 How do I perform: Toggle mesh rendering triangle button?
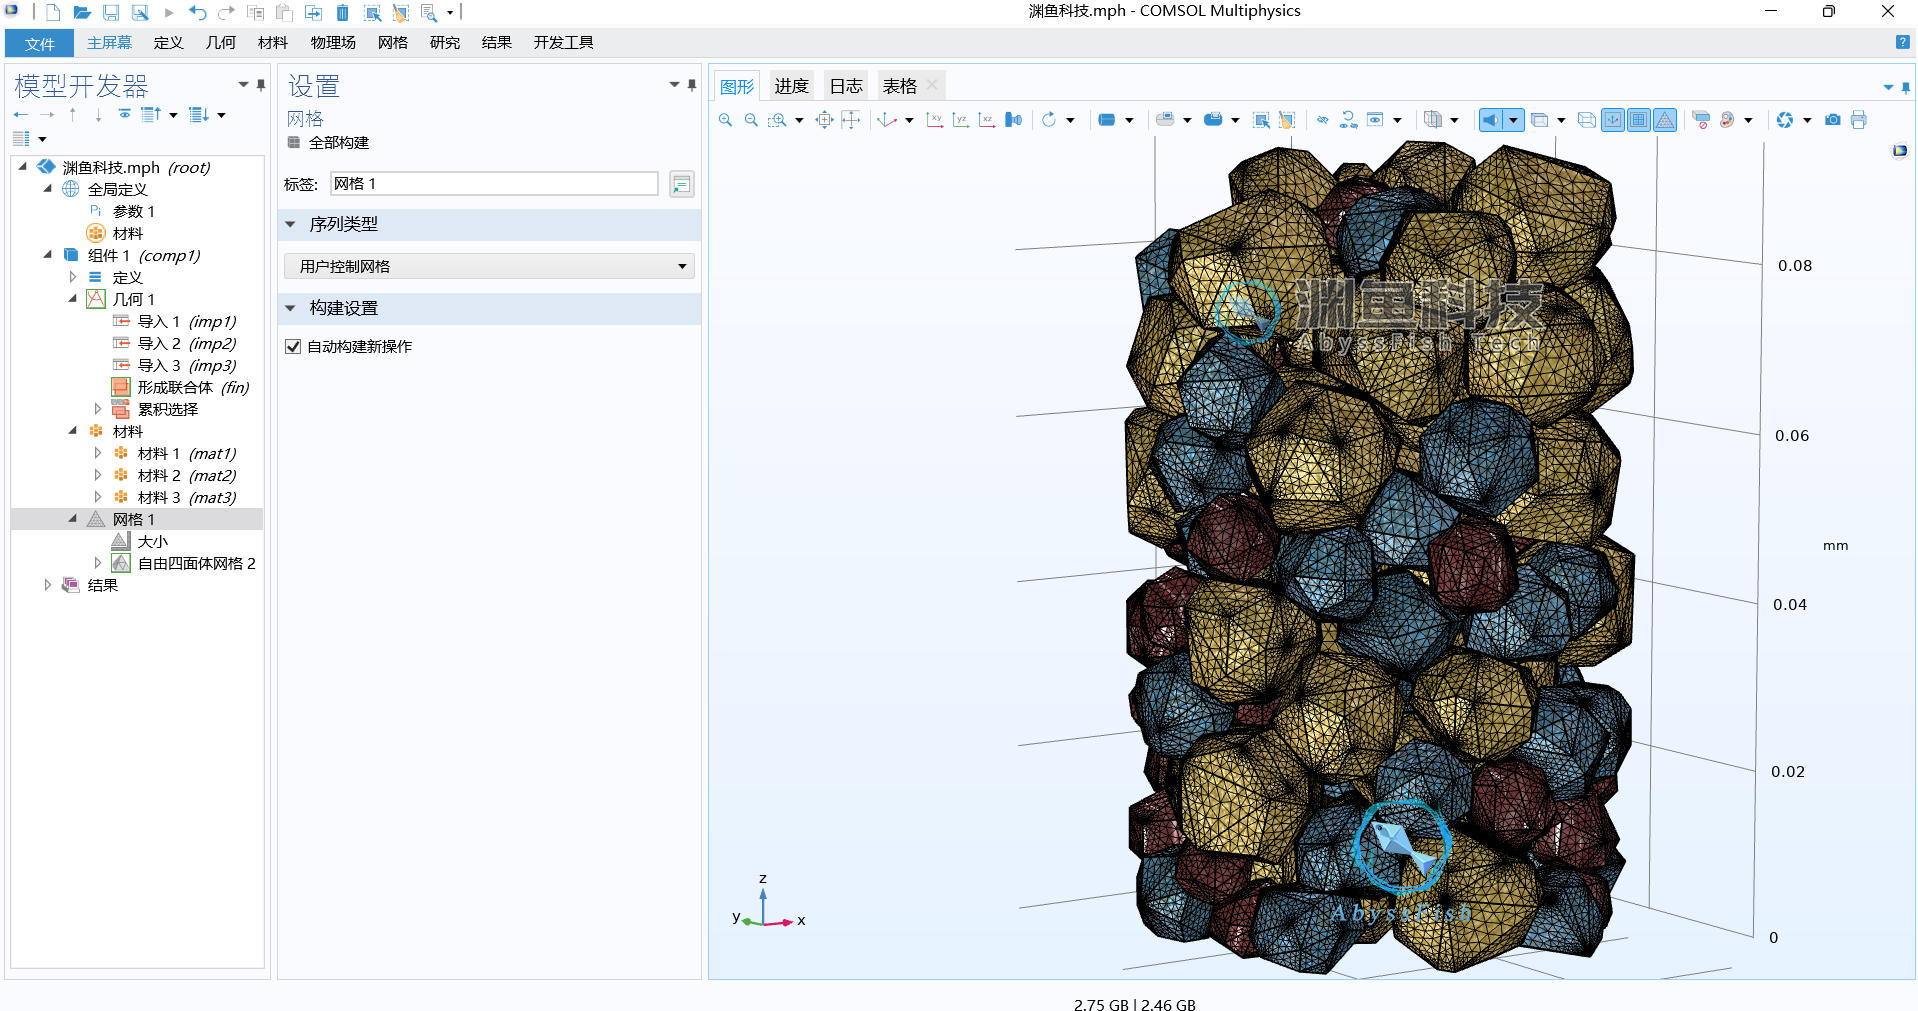1664,120
